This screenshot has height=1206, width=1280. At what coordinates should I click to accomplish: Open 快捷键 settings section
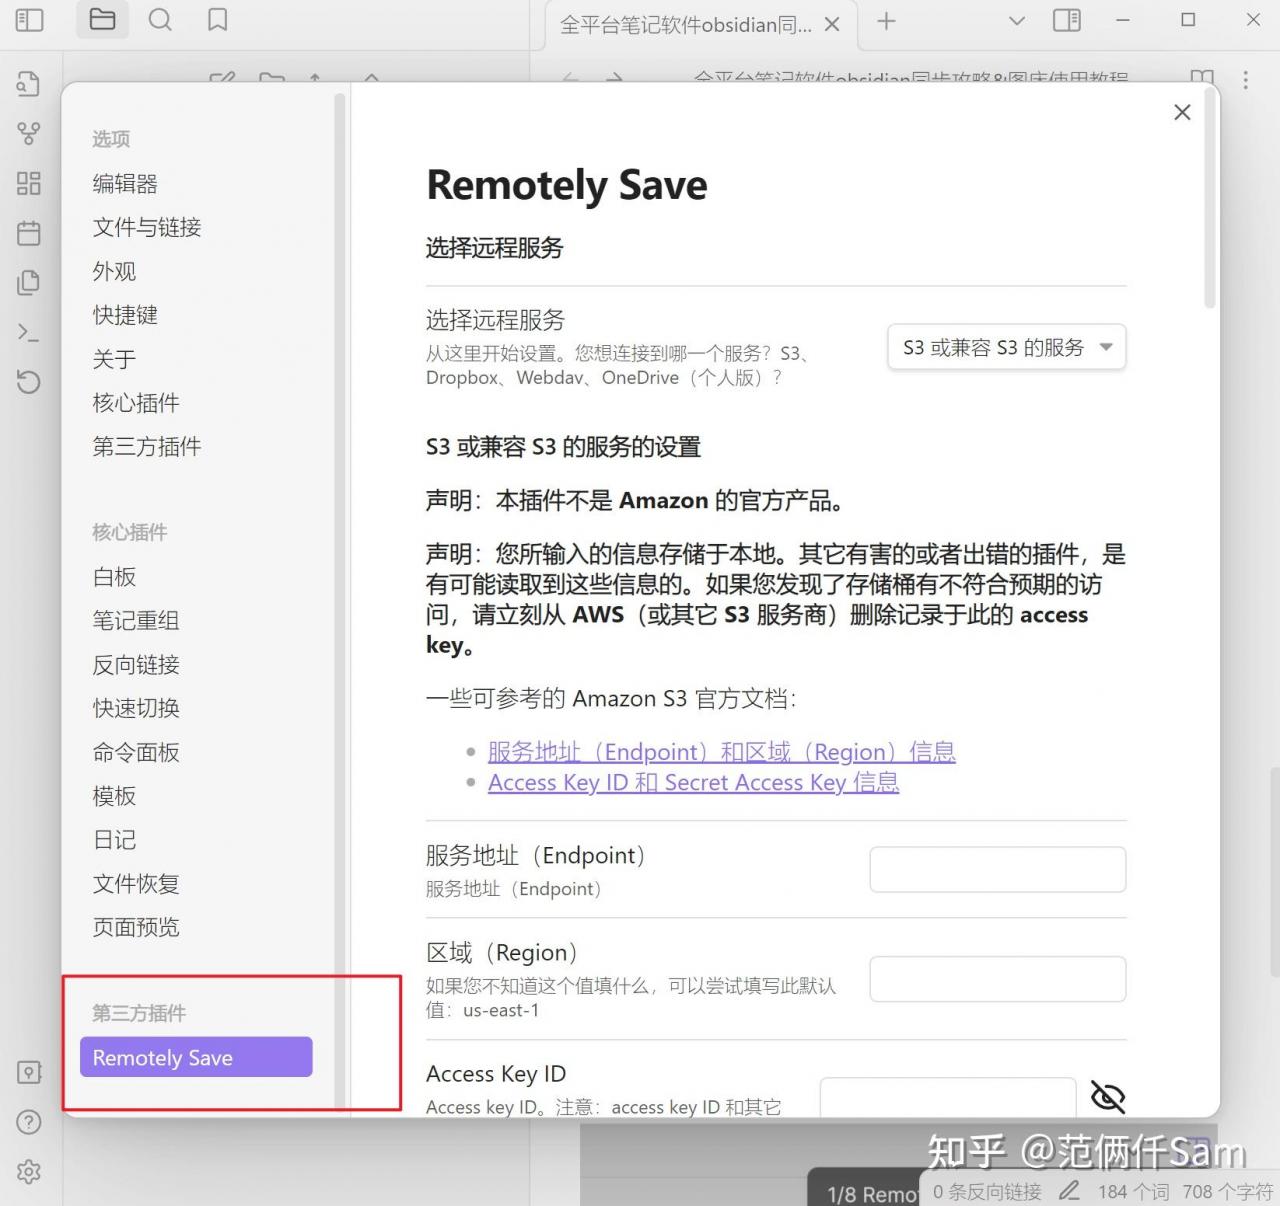coord(125,315)
